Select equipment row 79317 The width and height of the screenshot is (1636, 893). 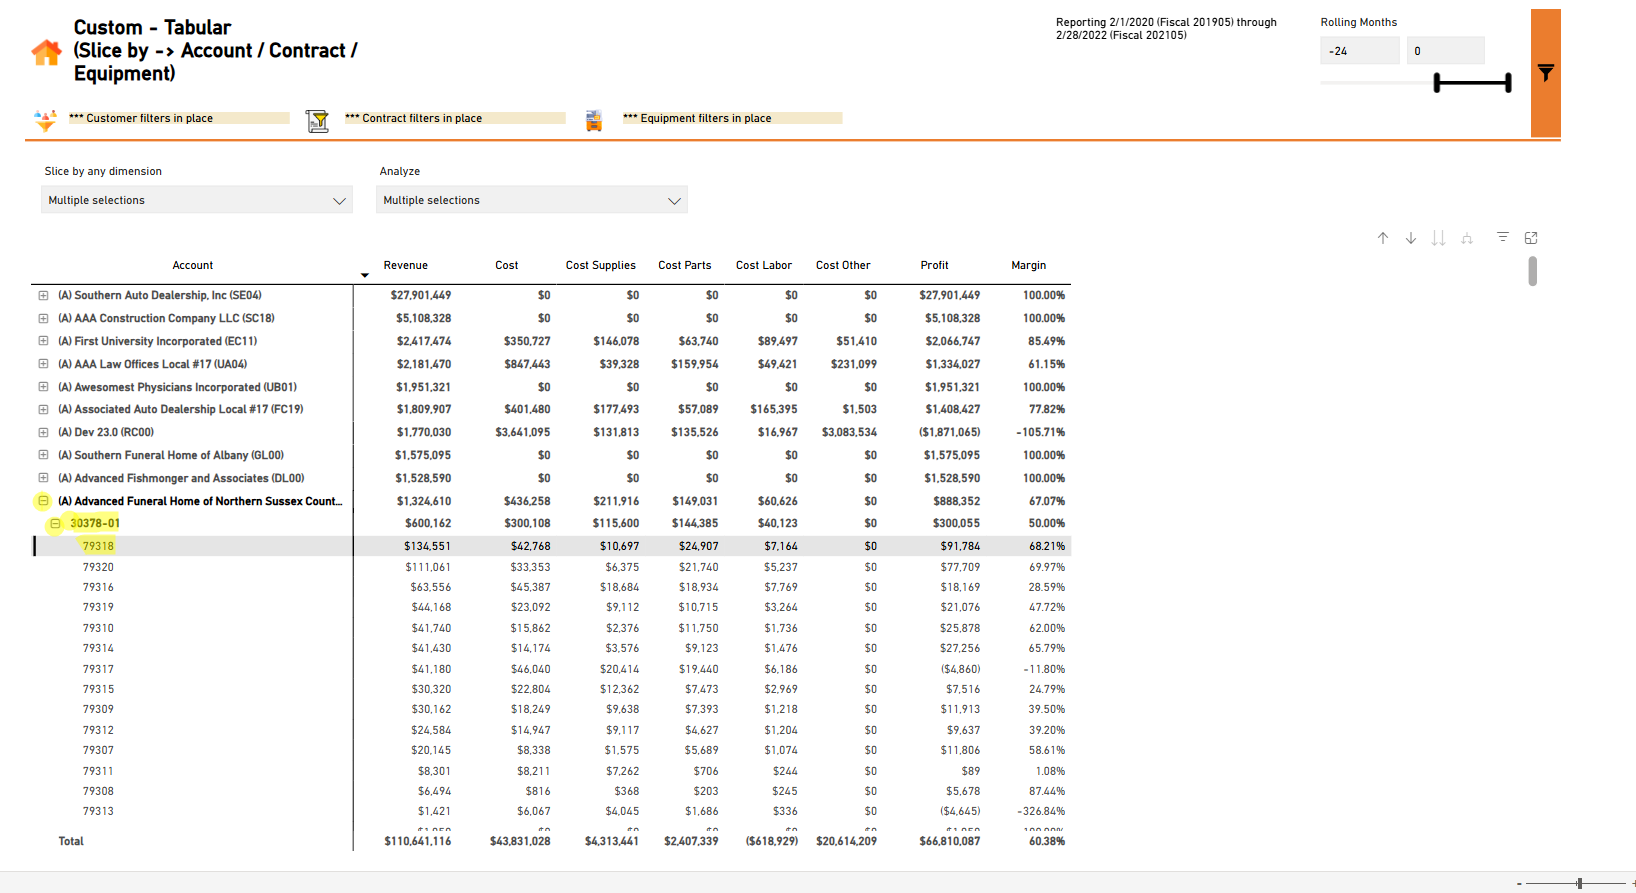98,669
